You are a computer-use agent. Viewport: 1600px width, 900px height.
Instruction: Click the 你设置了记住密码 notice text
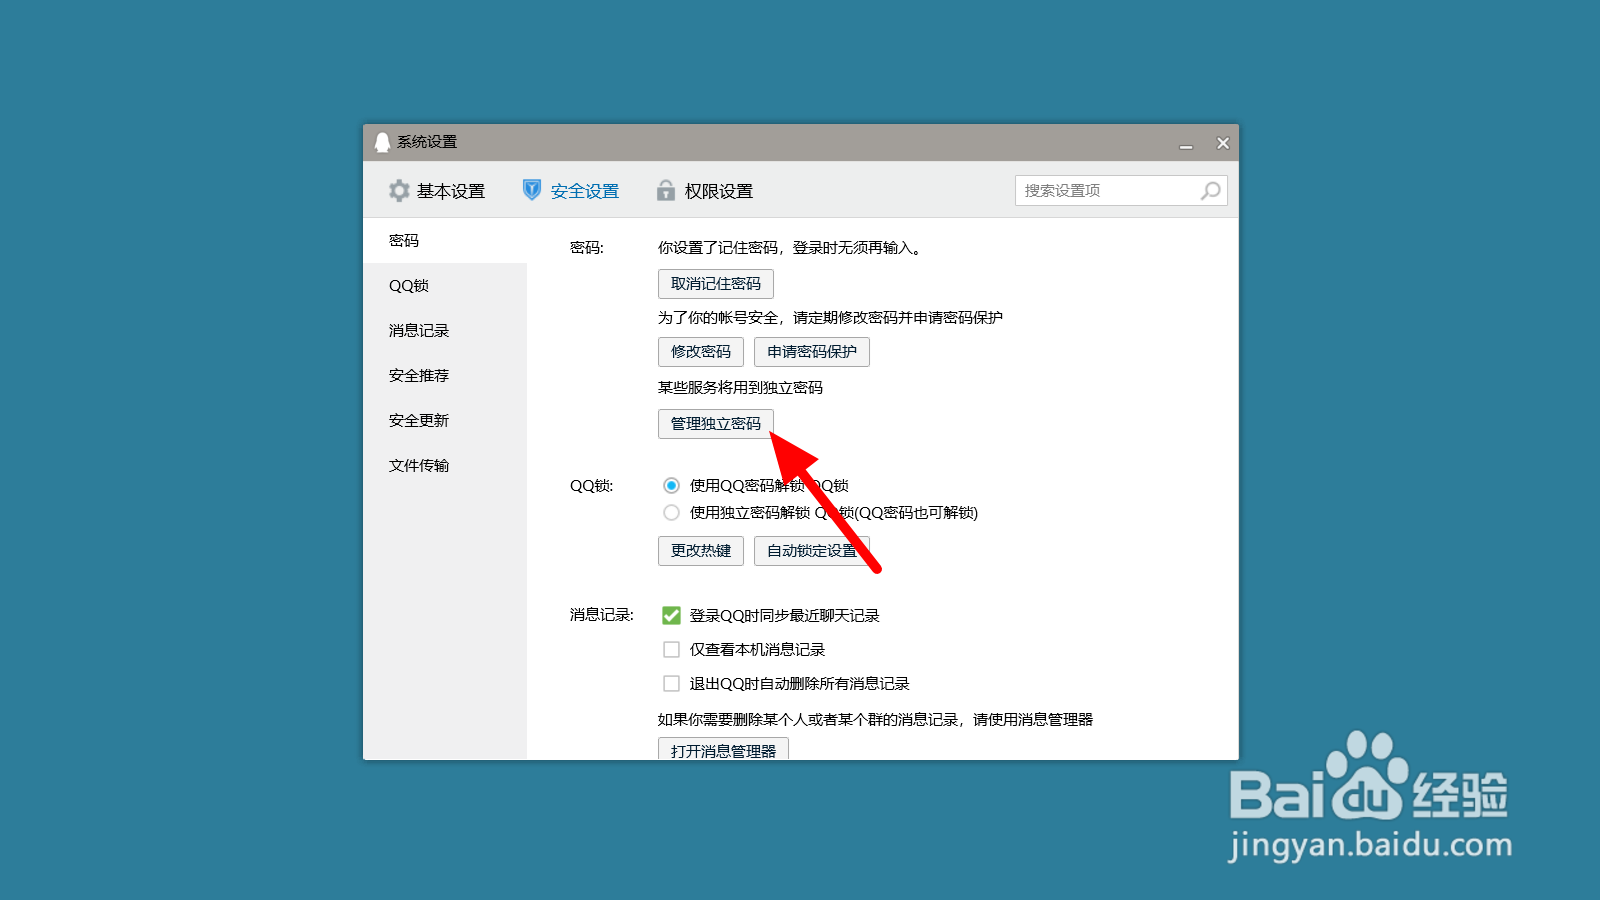click(x=789, y=248)
